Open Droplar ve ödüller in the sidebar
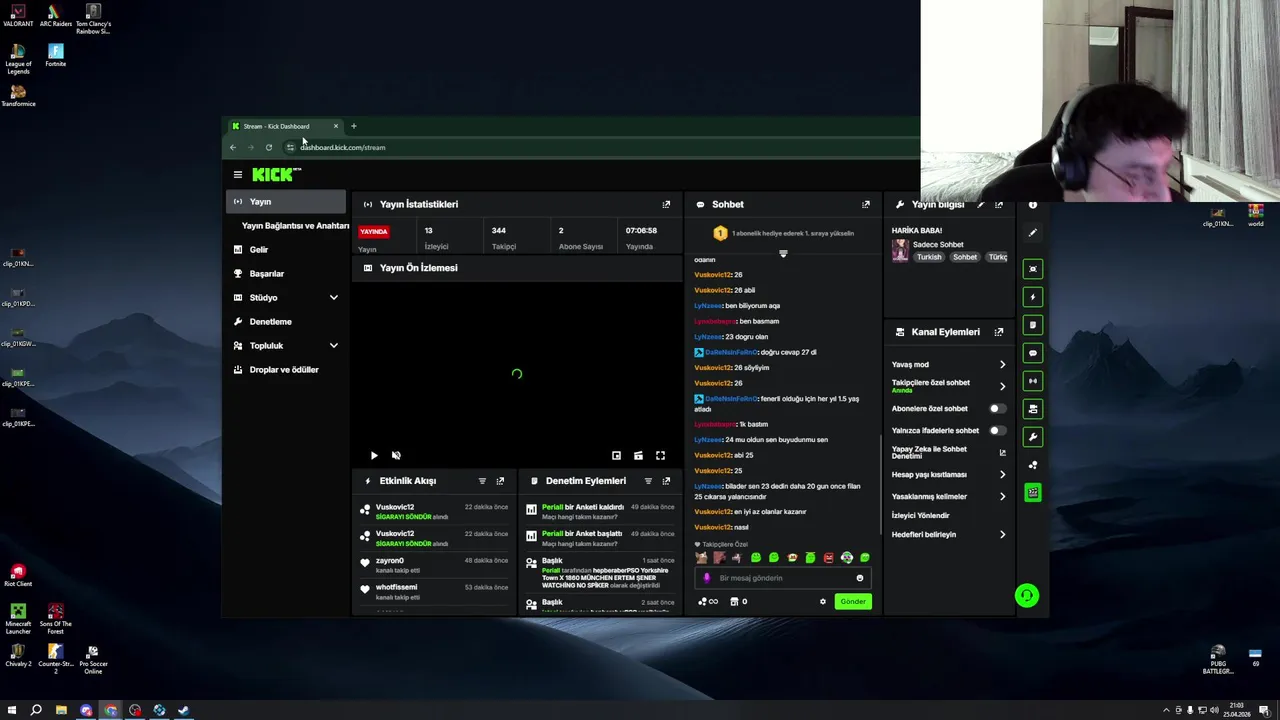Screen dimensions: 1280x720 [x=288, y=370]
